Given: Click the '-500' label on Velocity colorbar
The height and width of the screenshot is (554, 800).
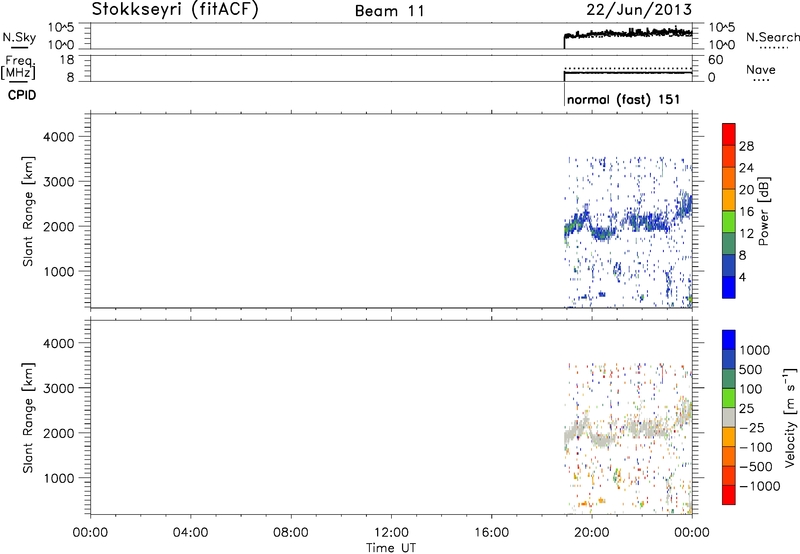Looking at the screenshot, I should (x=755, y=467).
